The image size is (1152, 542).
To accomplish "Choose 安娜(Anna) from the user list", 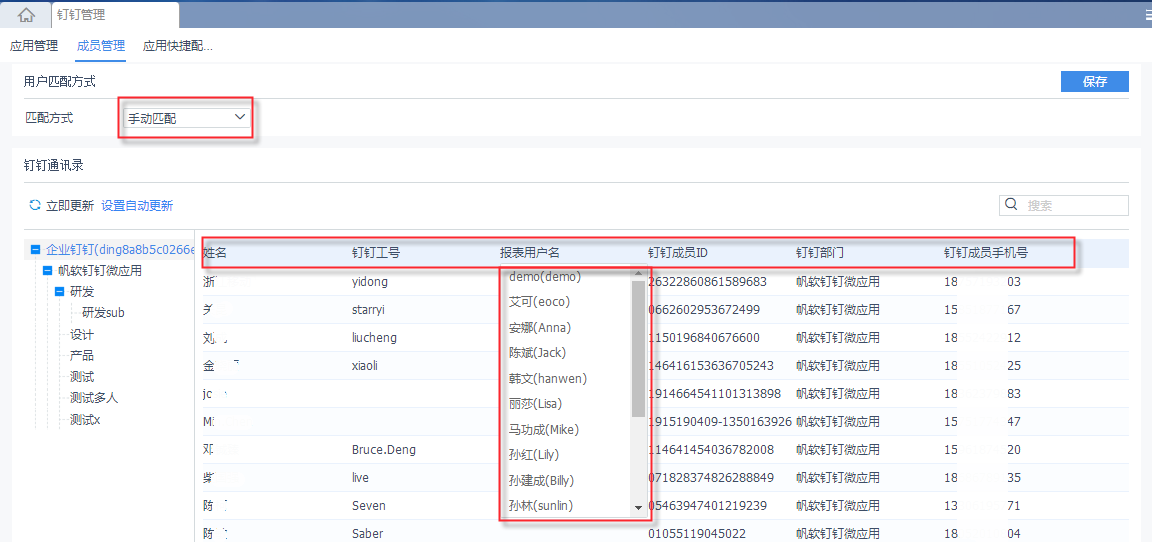I will [539, 328].
